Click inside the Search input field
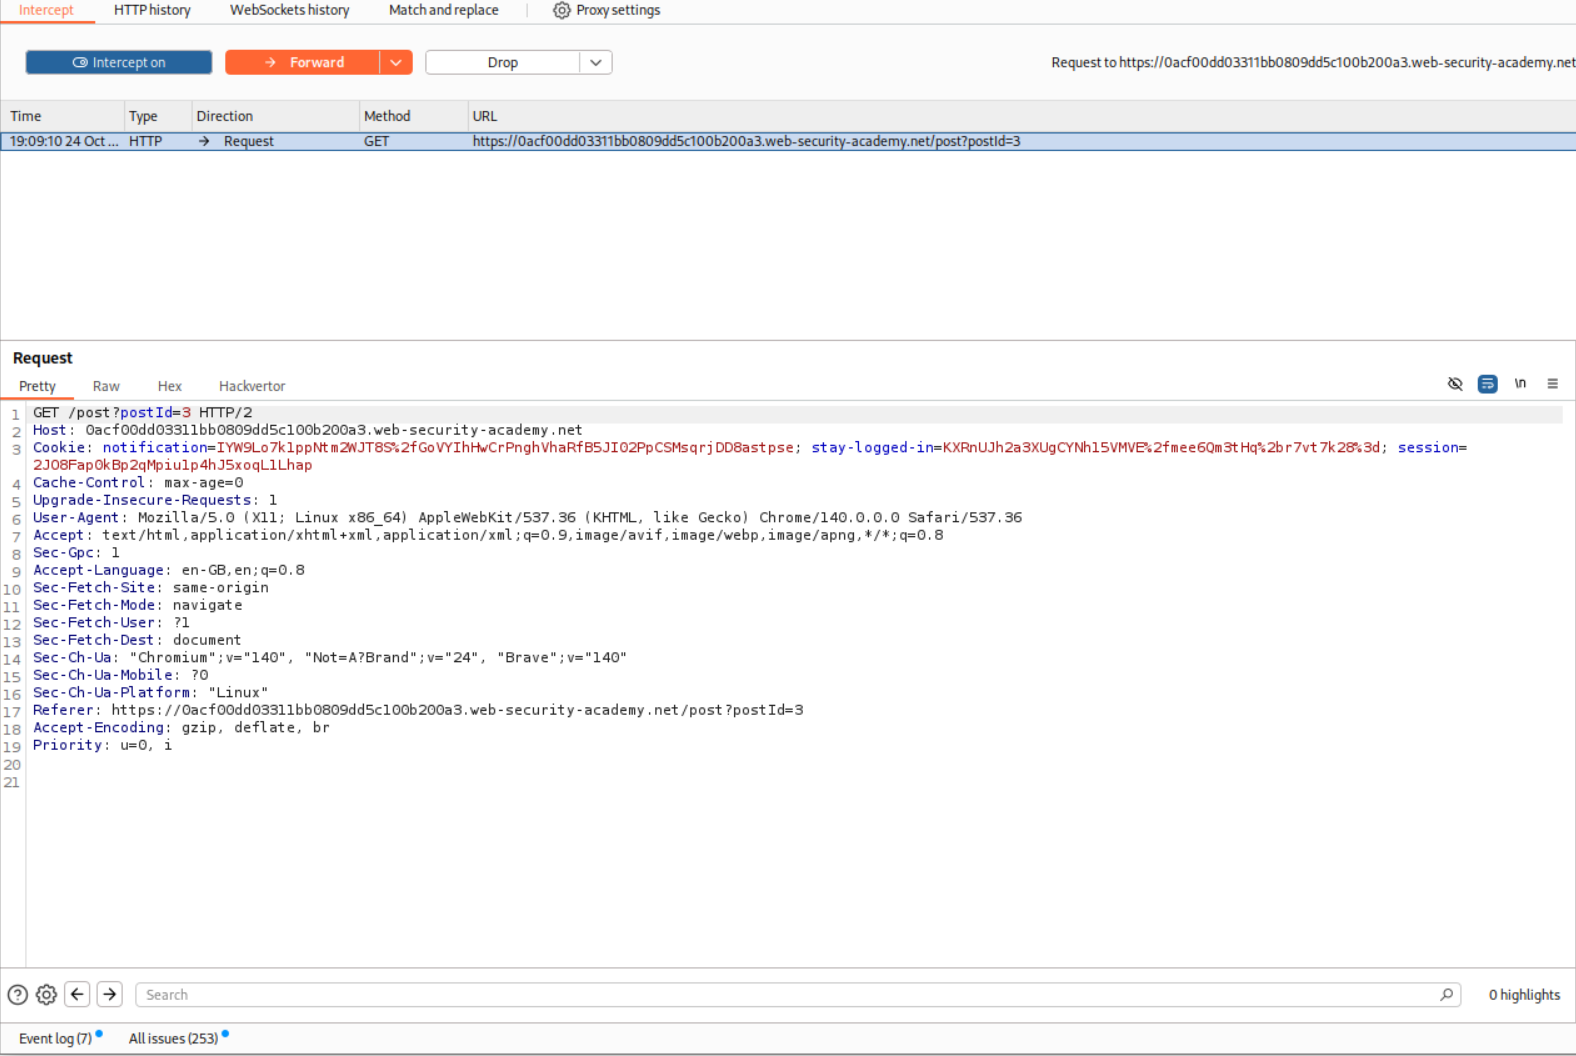The height and width of the screenshot is (1056, 1576). [780, 995]
